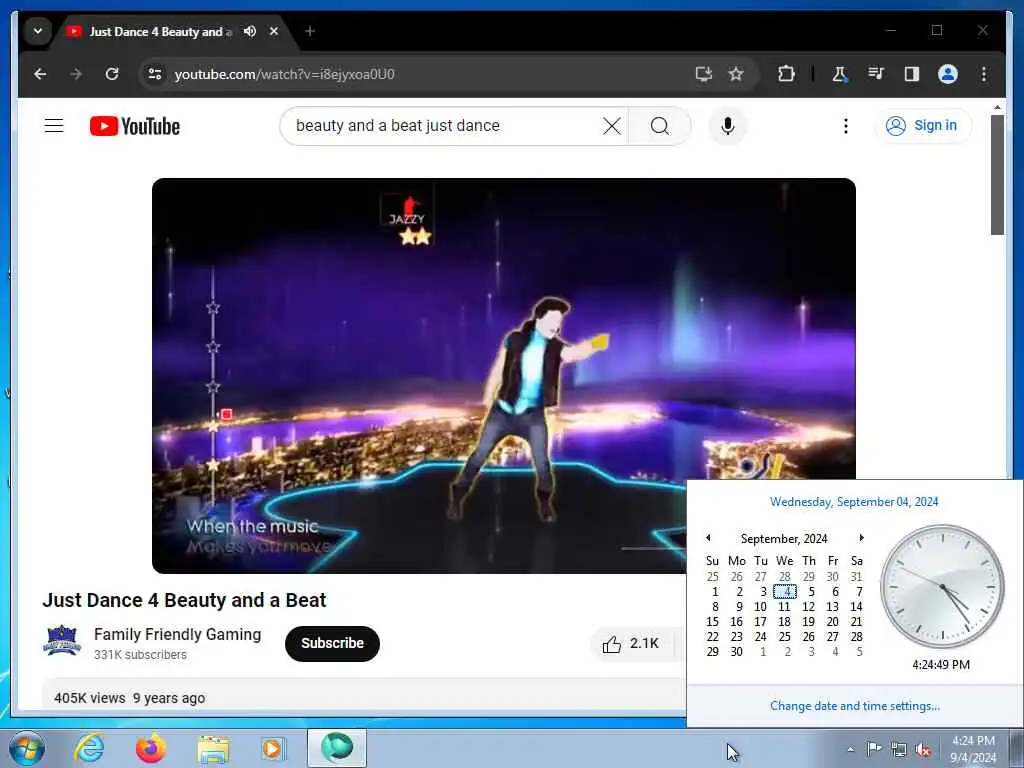Click the Sign in button
1024x768 pixels.
tap(923, 125)
